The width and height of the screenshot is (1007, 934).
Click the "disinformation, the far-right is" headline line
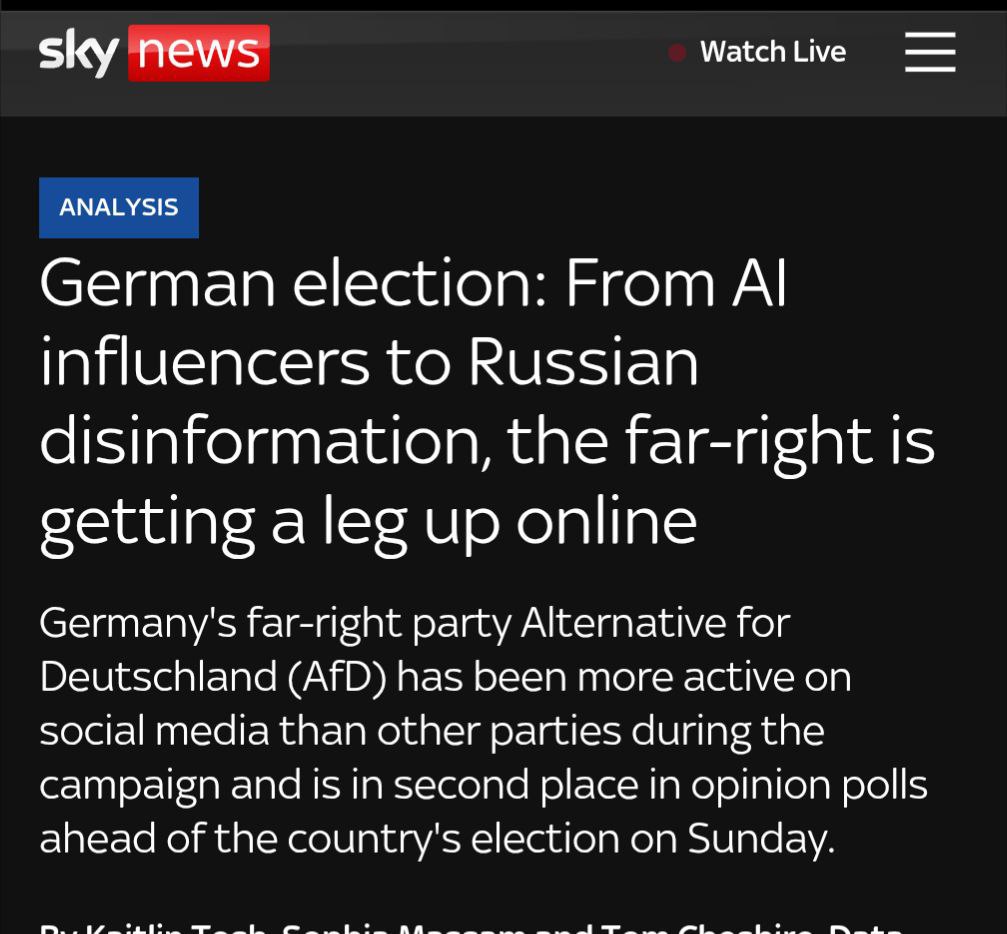487,443
